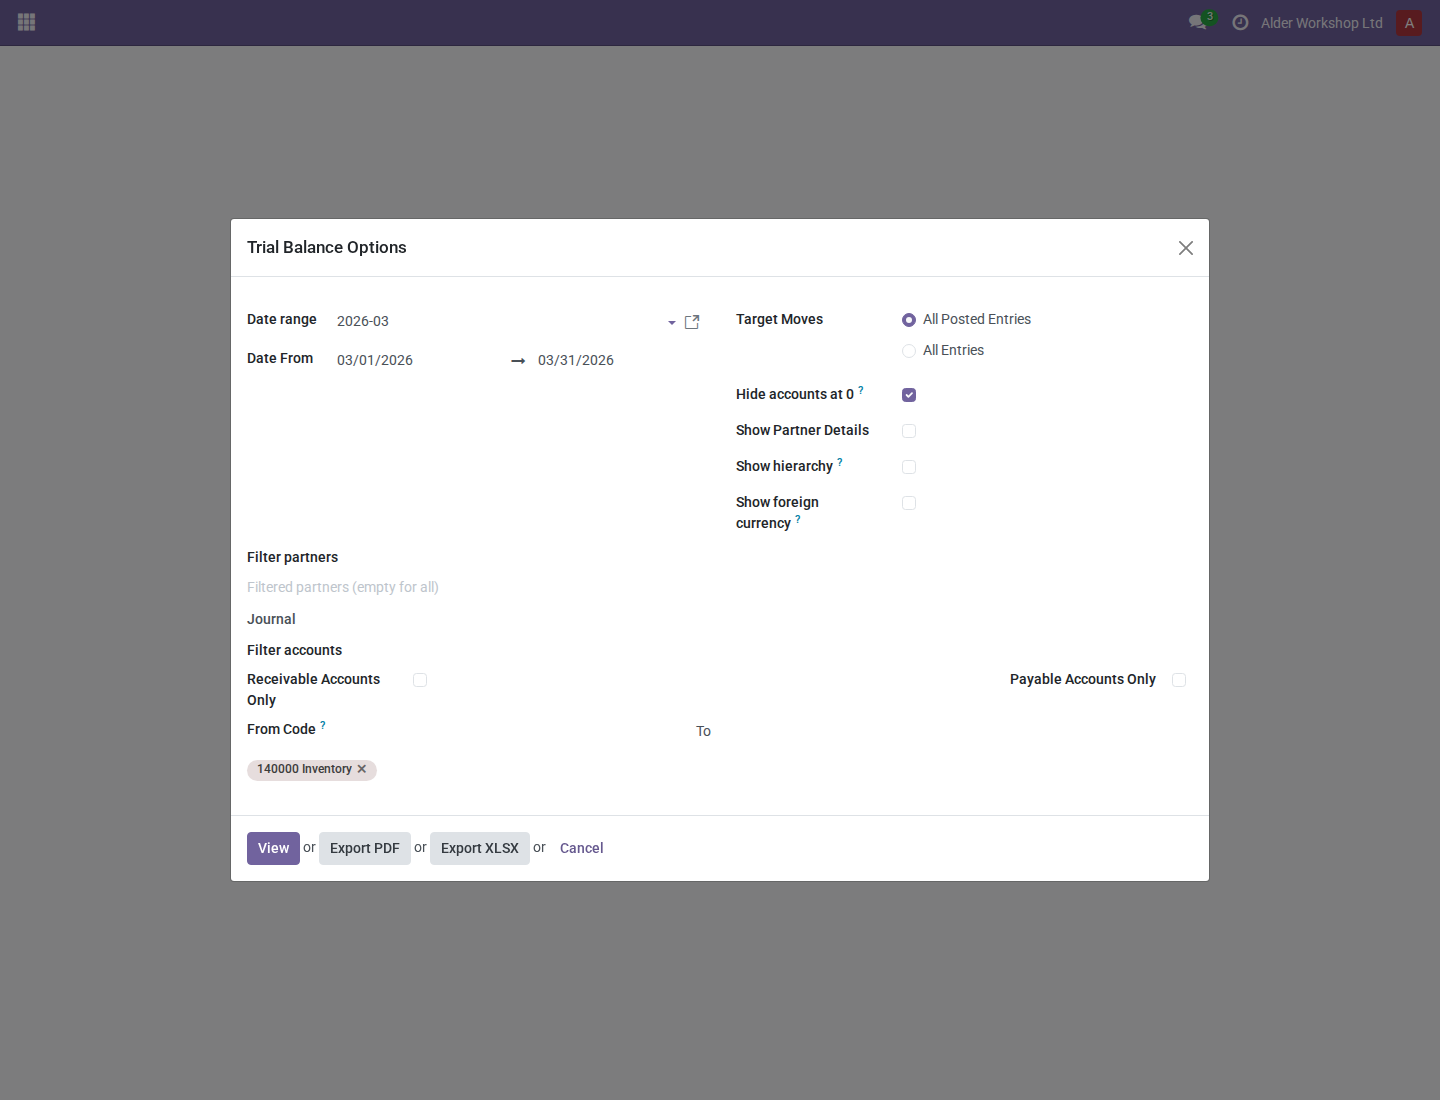
Task: Export the report as XLSX
Action: pos(480,848)
